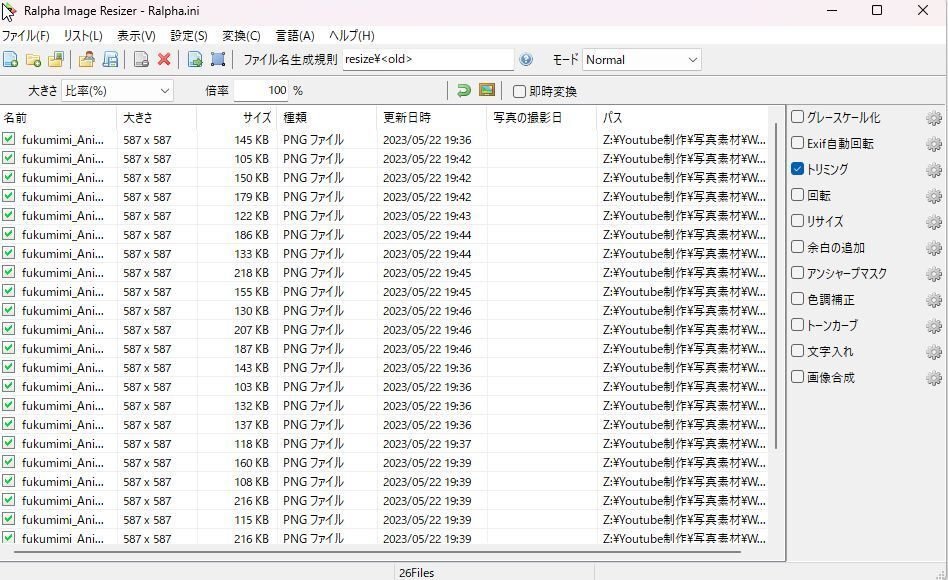Click the horizontal scrollbar of file list

pos(377,551)
